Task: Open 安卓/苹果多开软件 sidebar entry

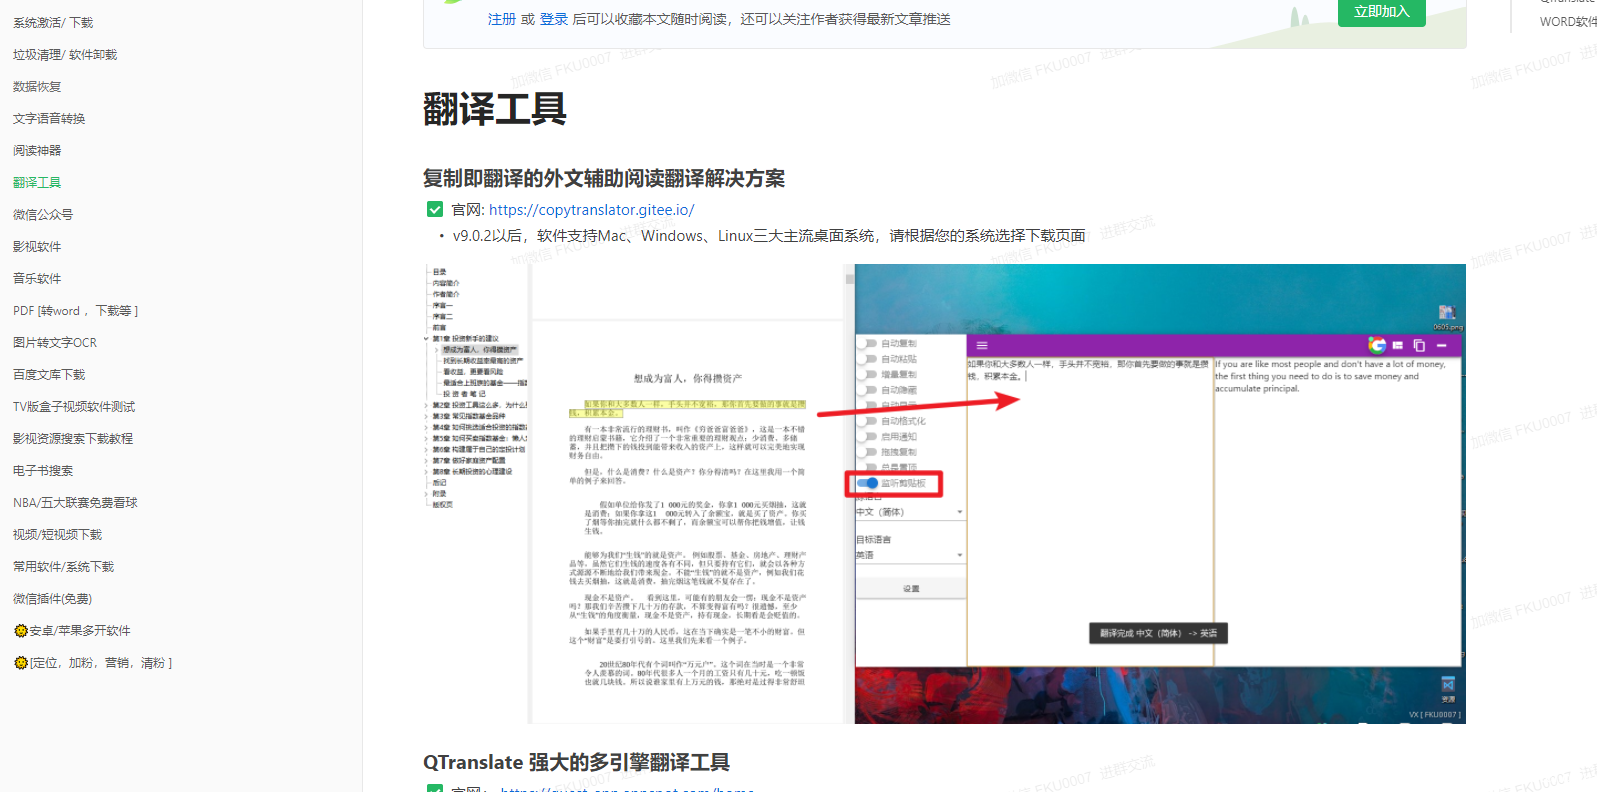Action: (x=72, y=630)
